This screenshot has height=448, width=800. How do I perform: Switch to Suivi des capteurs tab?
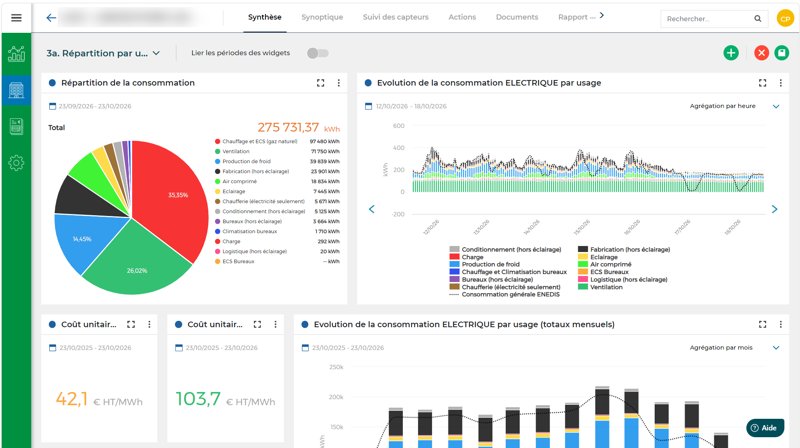point(395,17)
